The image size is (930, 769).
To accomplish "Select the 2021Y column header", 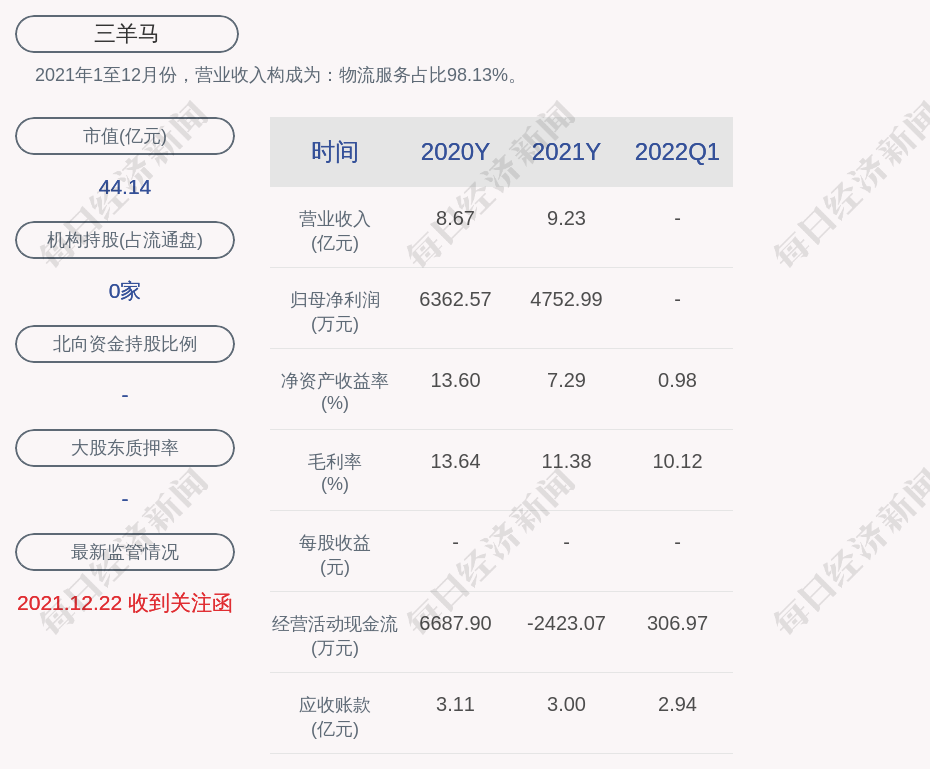I will [x=566, y=152].
